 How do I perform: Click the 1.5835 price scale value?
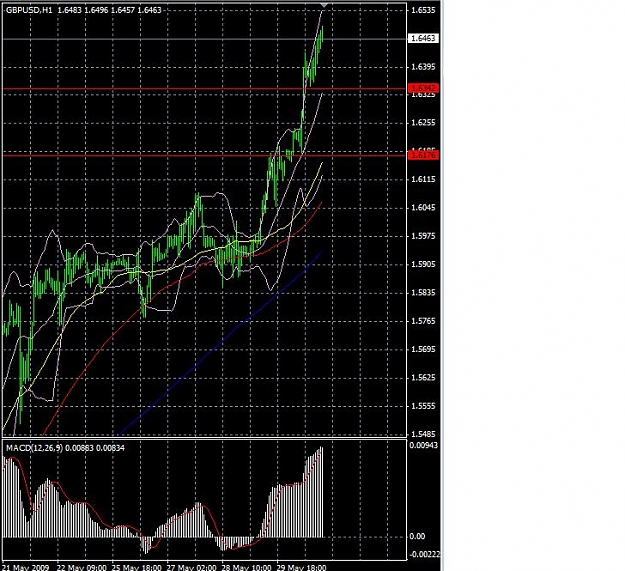pyautogui.click(x=423, y=292)
